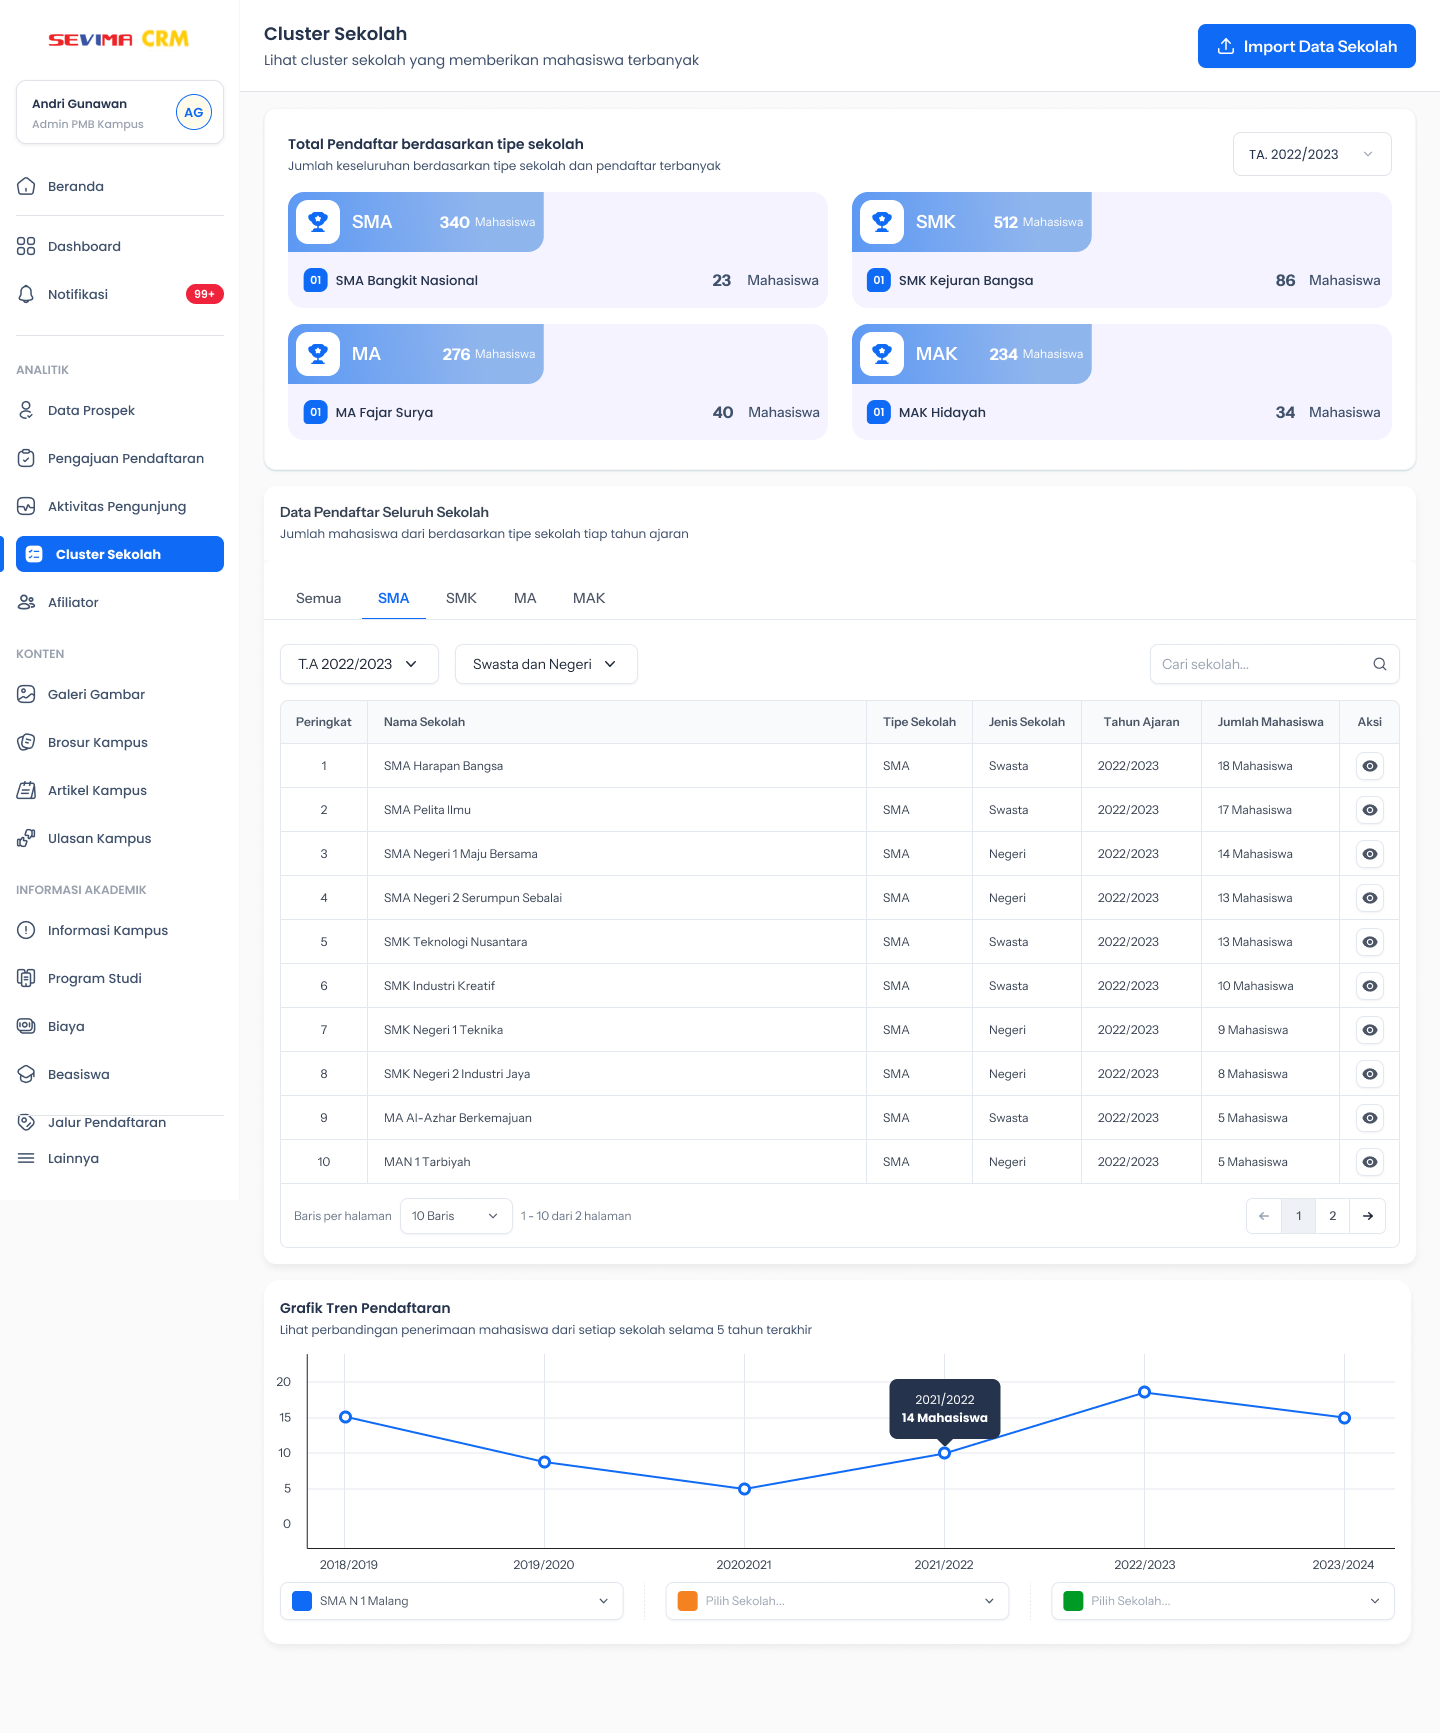Click eye icon for SMA Negeri 1 Maju Bersama

[x=1370, y=854]
